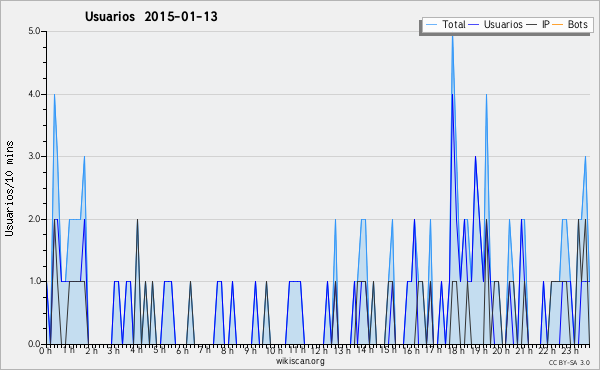
Task: Click the 'wikiscan.org' caption below the chart
Action: tap(300, 361)
